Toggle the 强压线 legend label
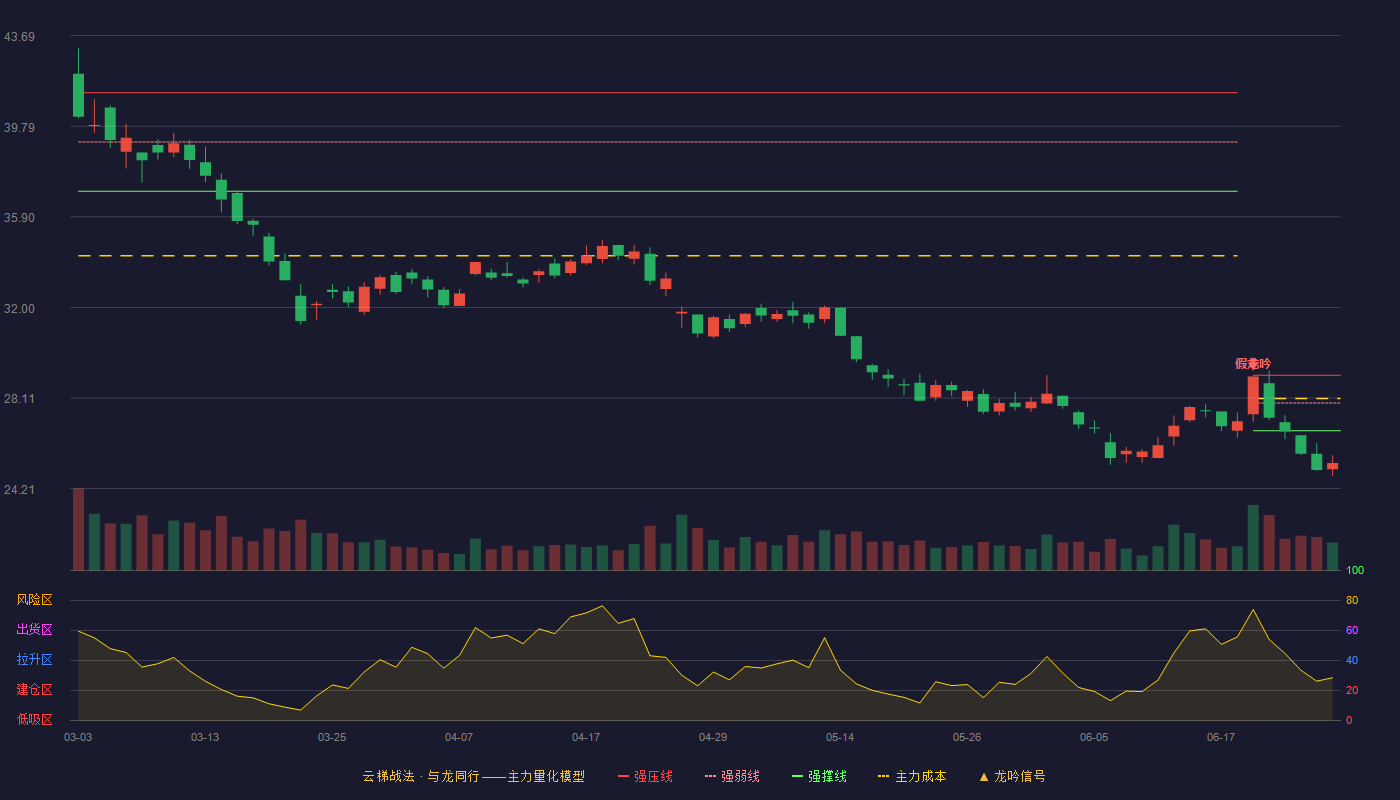Screen dimensions: 1400x800 pos(653,776)
